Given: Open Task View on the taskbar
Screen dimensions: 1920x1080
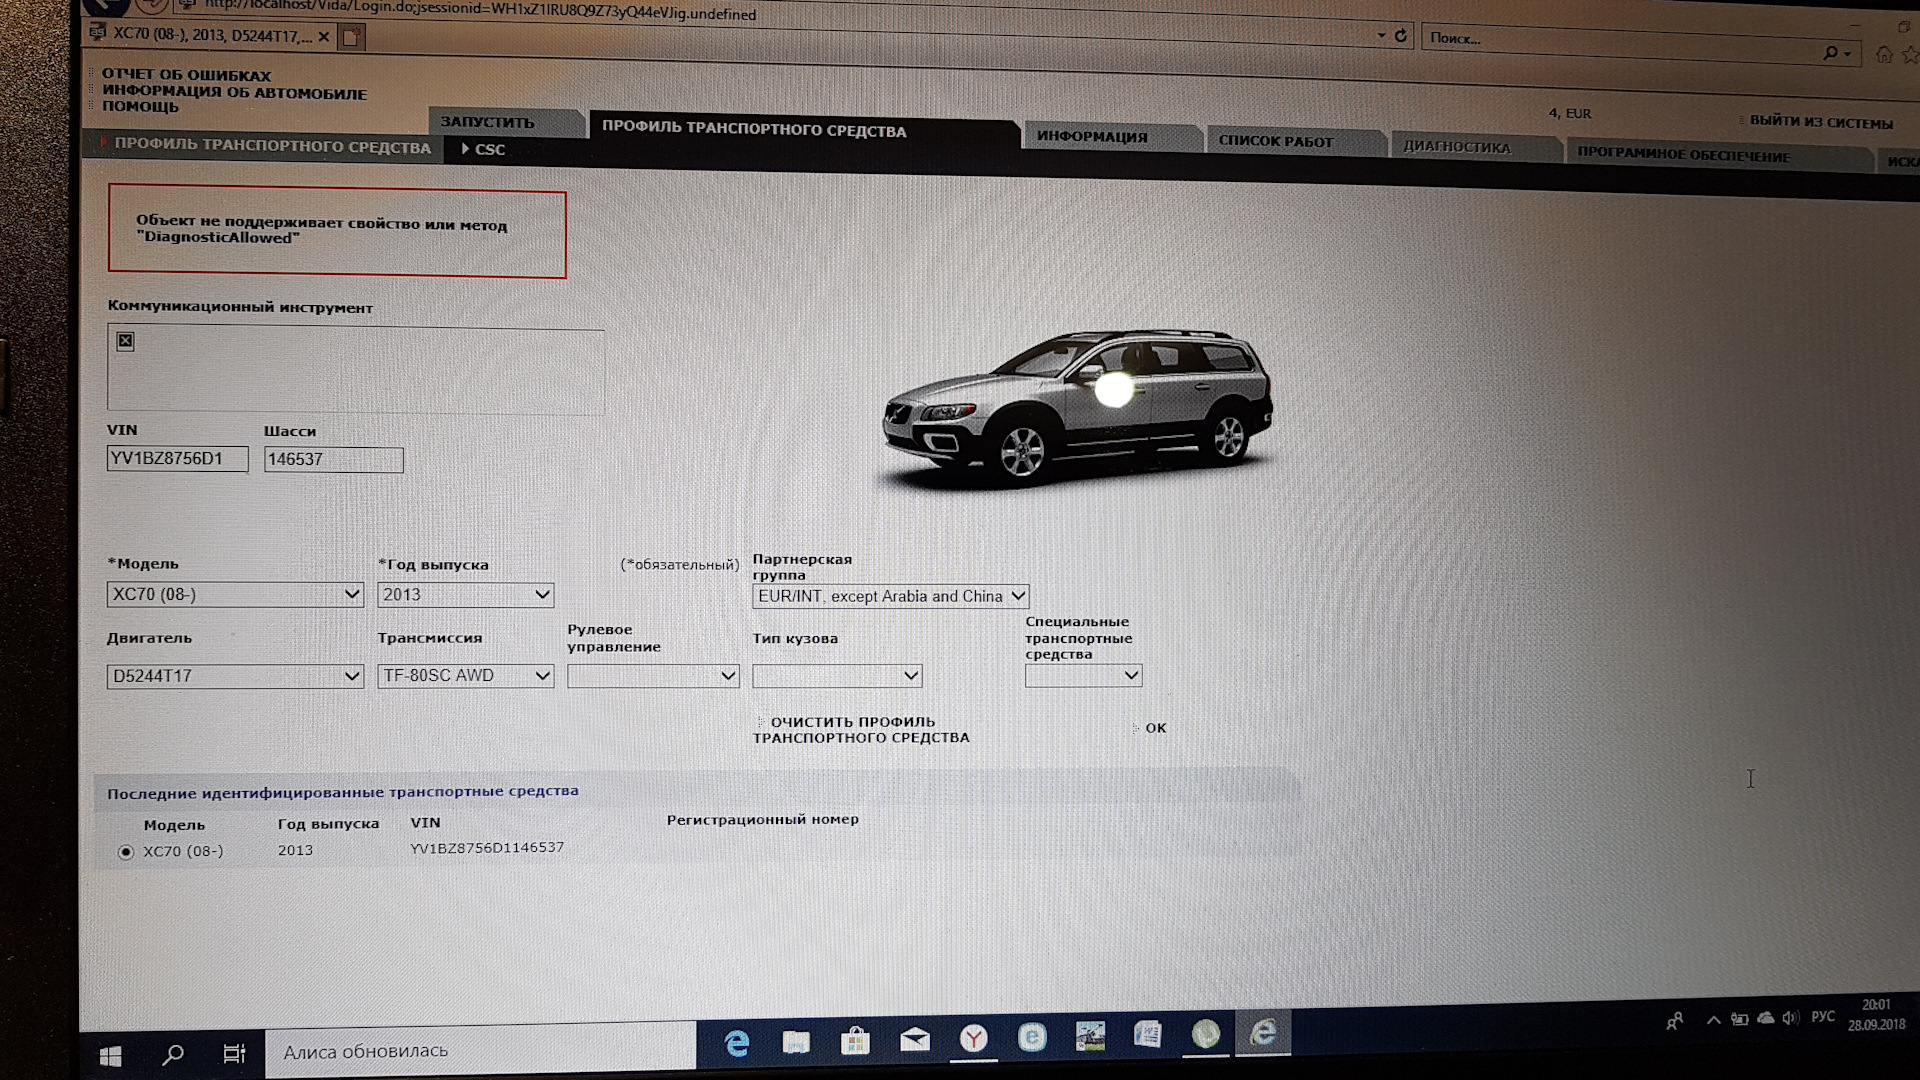Looking at the screenshot, I should tap(234, 1053).
